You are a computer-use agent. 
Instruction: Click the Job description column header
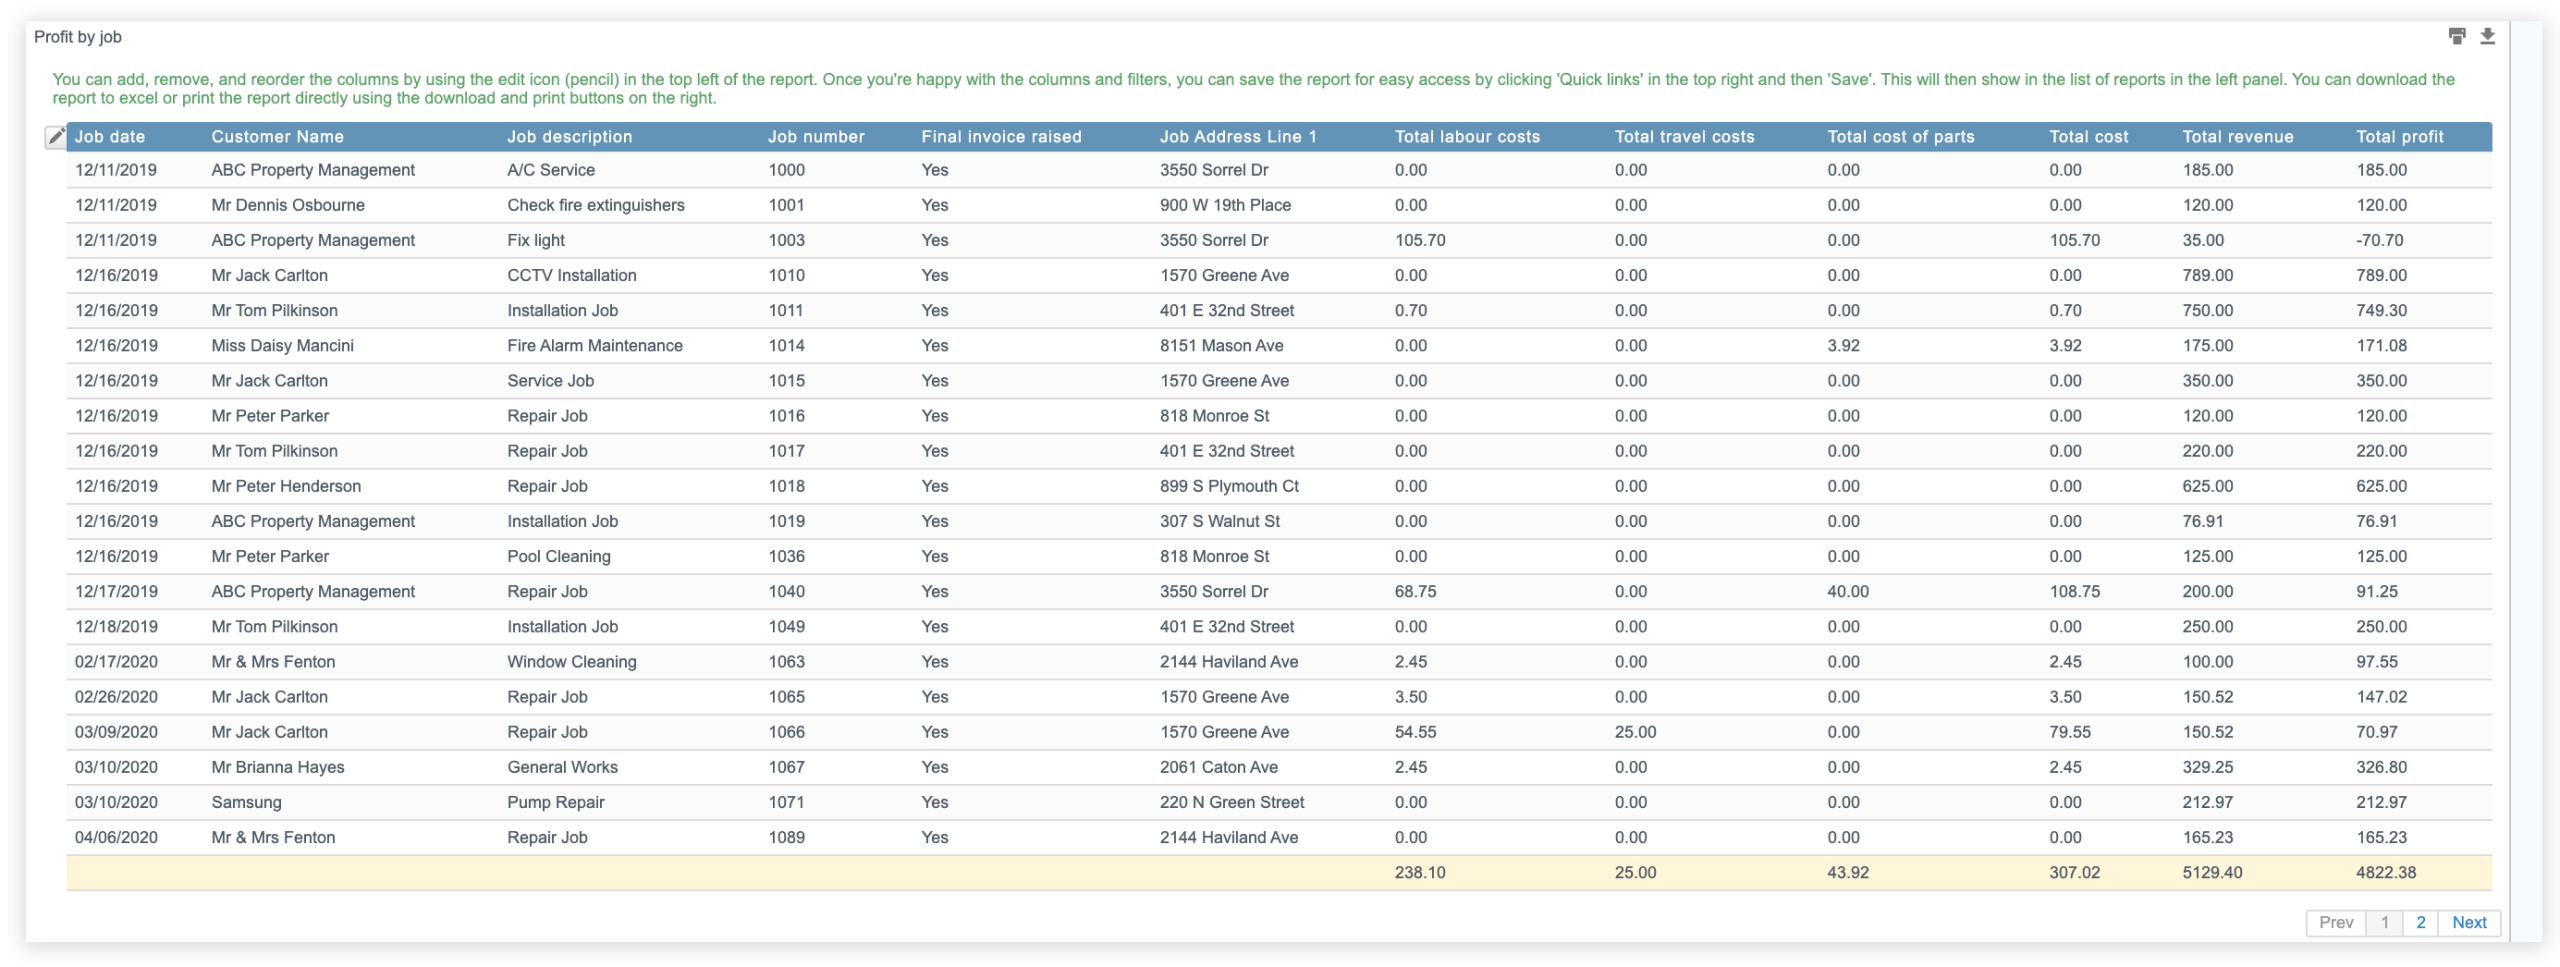point(569,137)
